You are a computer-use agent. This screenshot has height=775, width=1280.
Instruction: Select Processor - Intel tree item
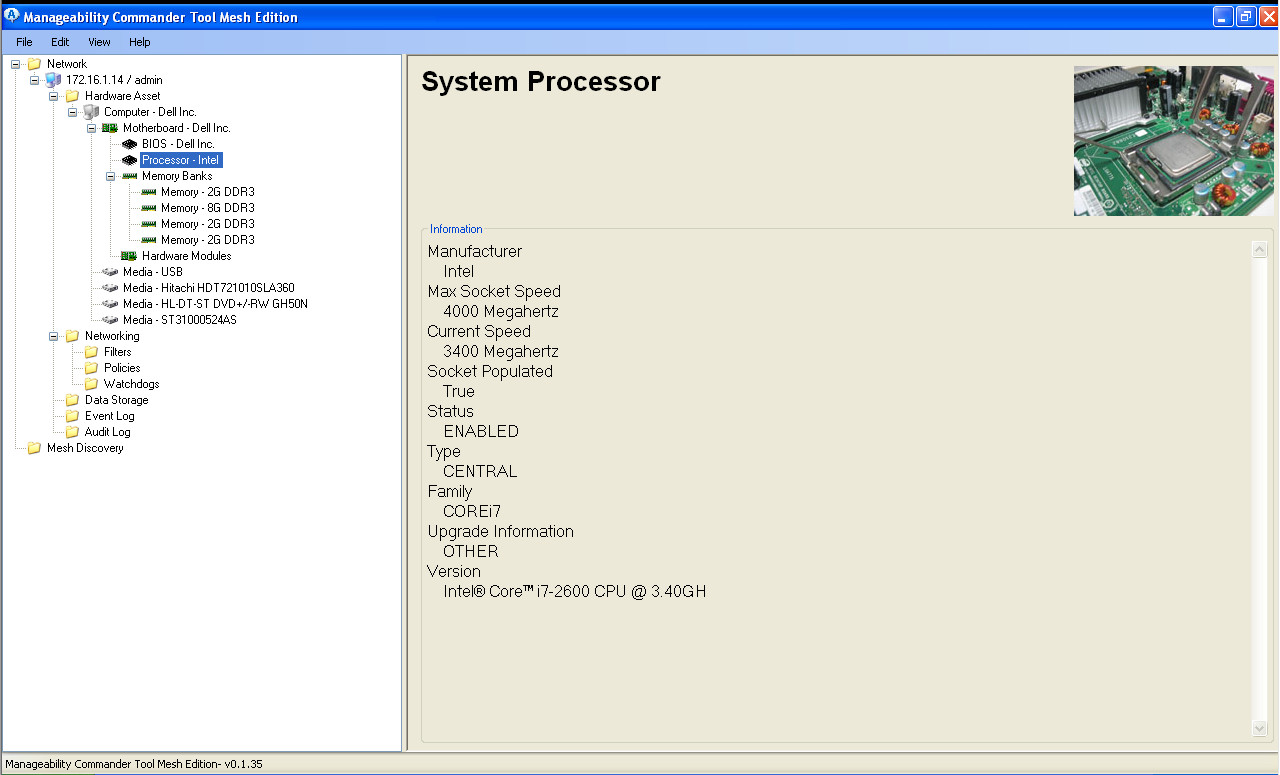pyautogui.click(x=180, y=160)
